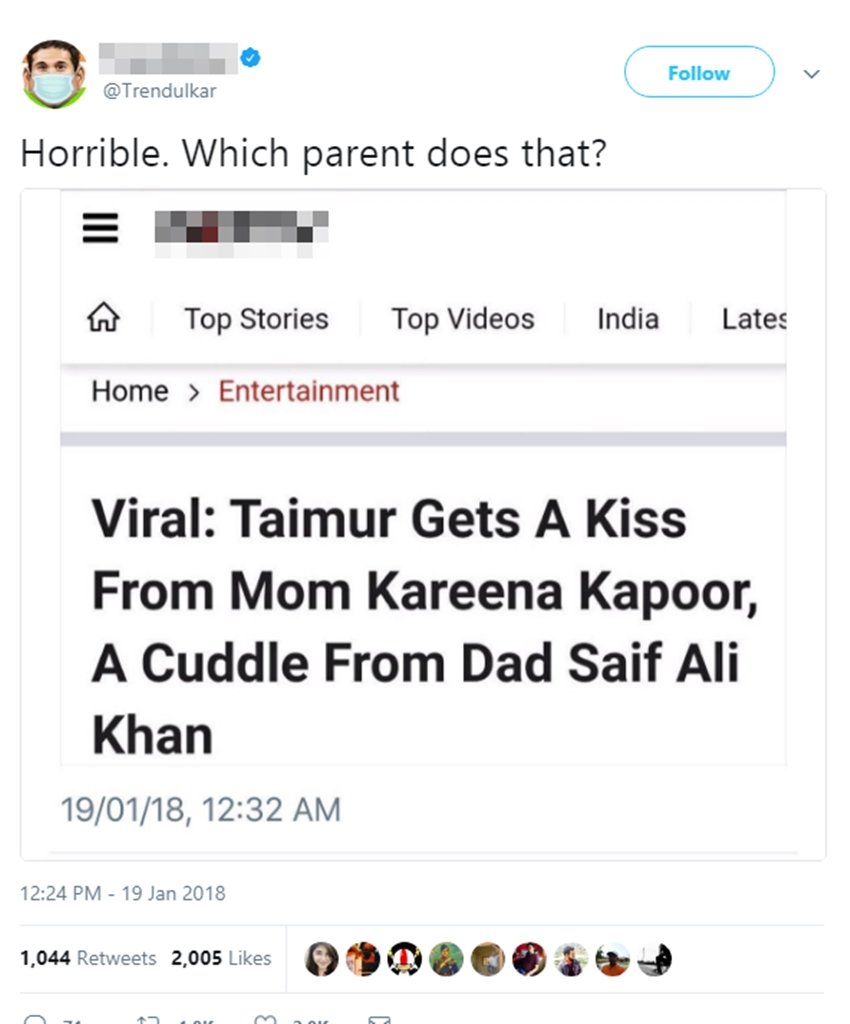Open the hamburger menu in the article

[101, 229]
